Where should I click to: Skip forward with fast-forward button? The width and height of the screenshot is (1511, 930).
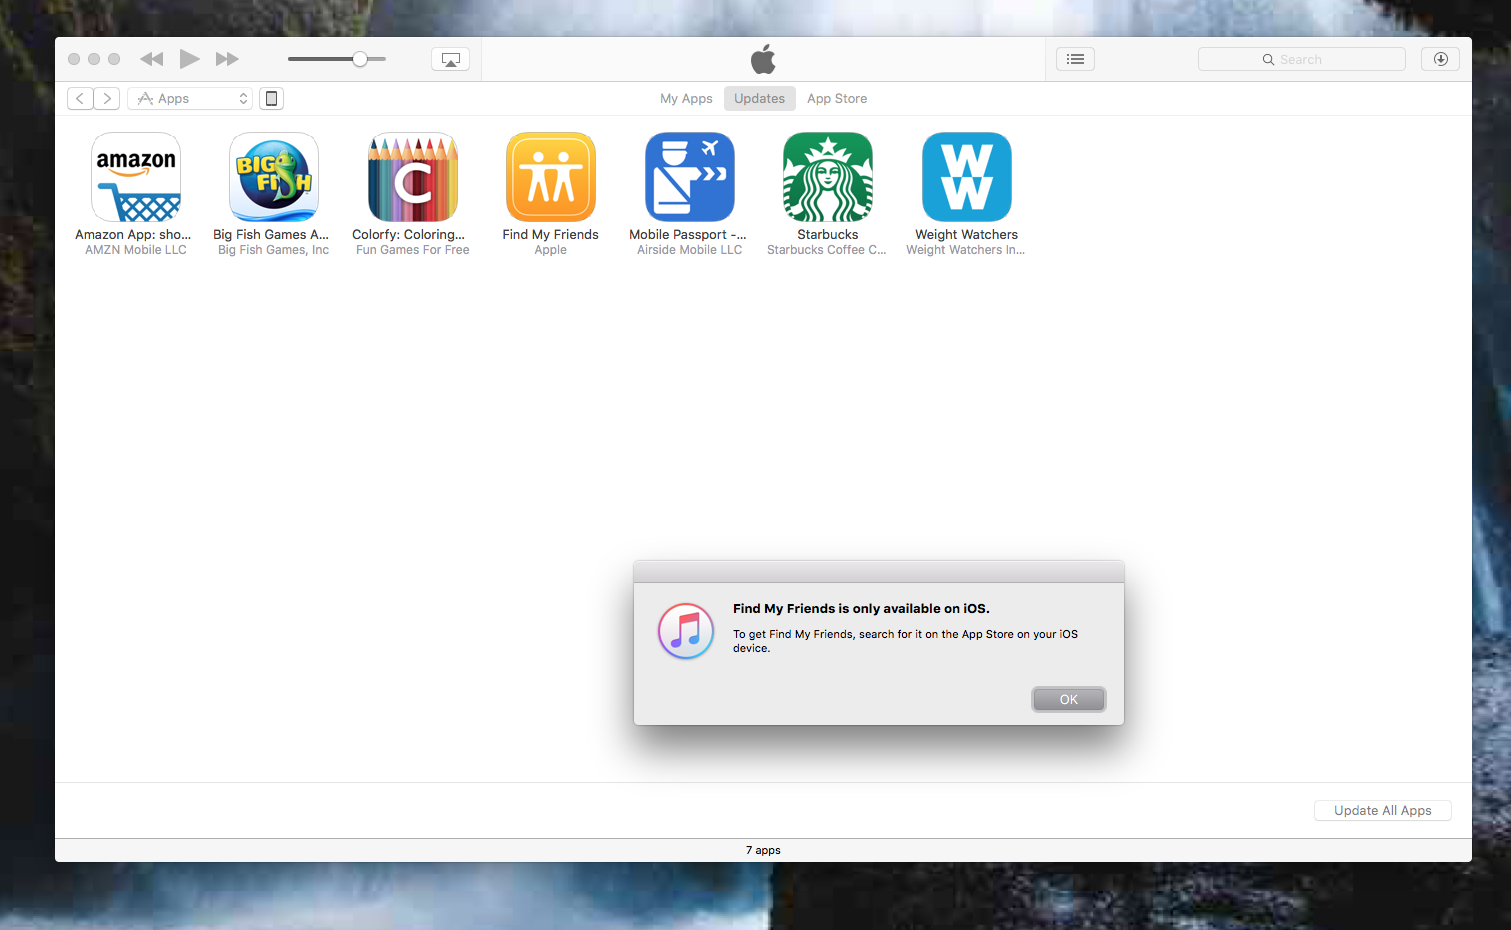pyautogui.click(x=228, y=59)
